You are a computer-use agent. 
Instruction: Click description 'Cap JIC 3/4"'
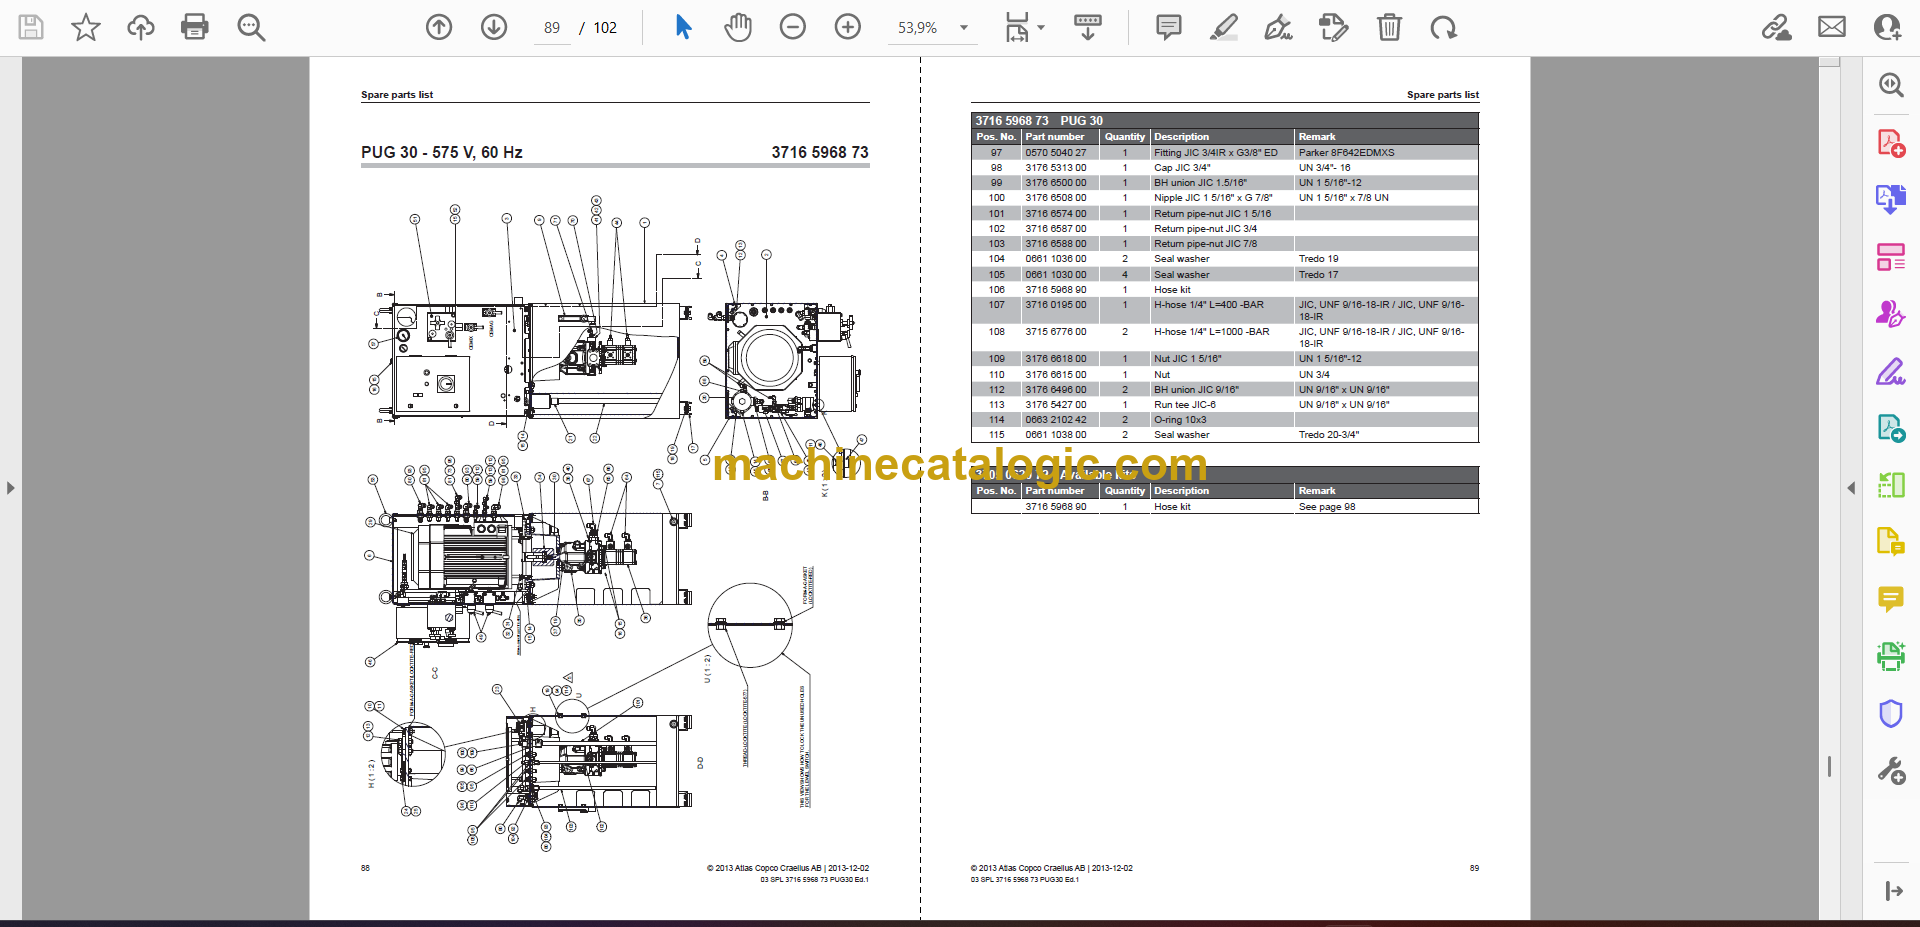1182,168
